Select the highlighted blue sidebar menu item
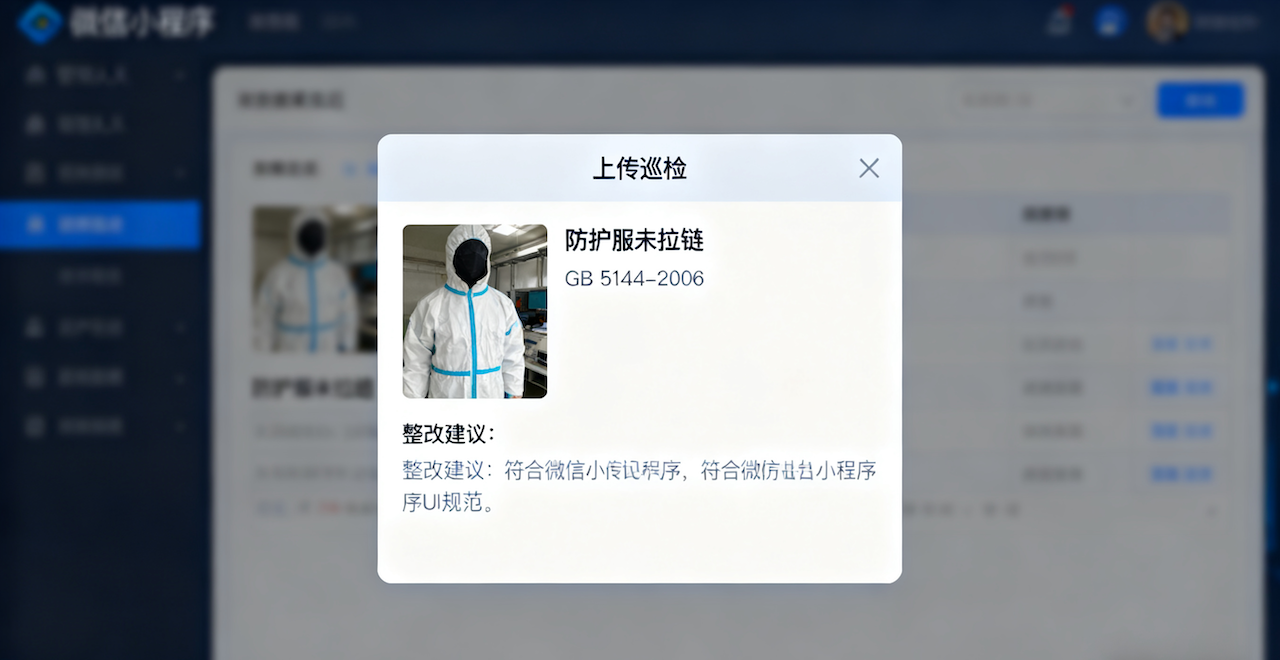Viewport: 1280px width, 660px height. click(100, 224)
